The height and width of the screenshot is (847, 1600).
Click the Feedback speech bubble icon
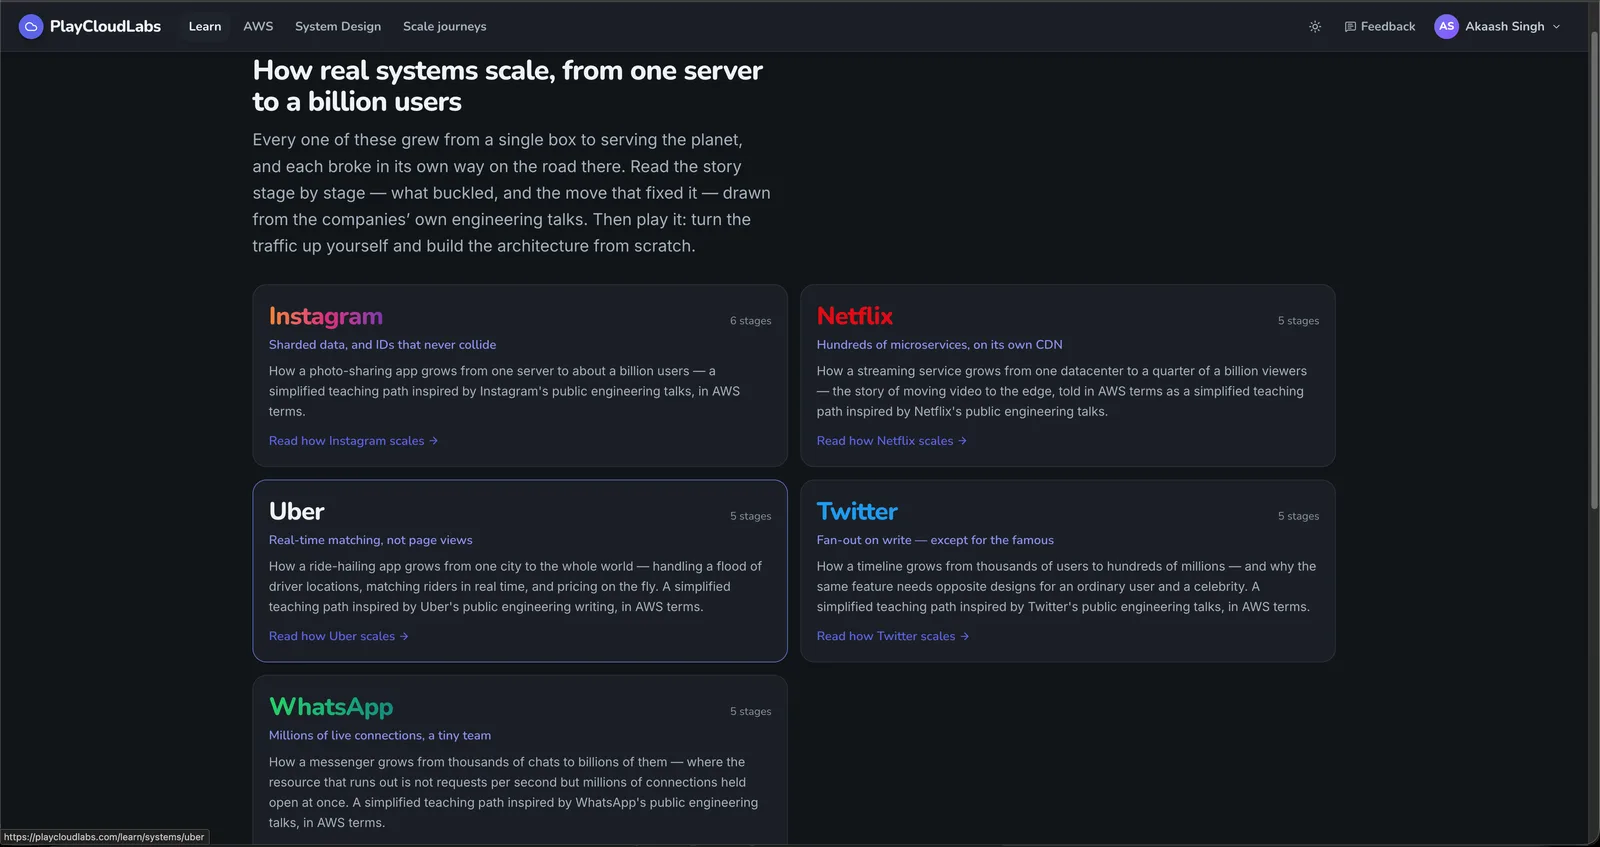point(1350,27)
